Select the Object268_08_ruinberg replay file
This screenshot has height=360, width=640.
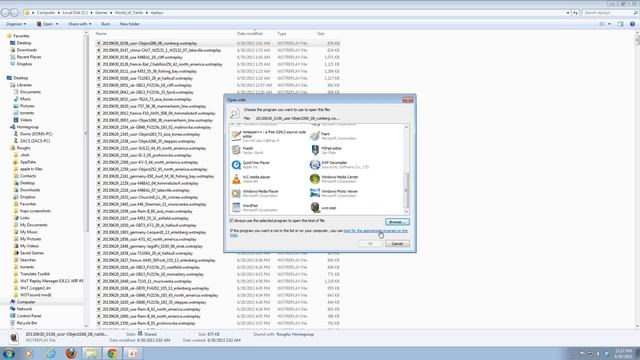[149, 43]
